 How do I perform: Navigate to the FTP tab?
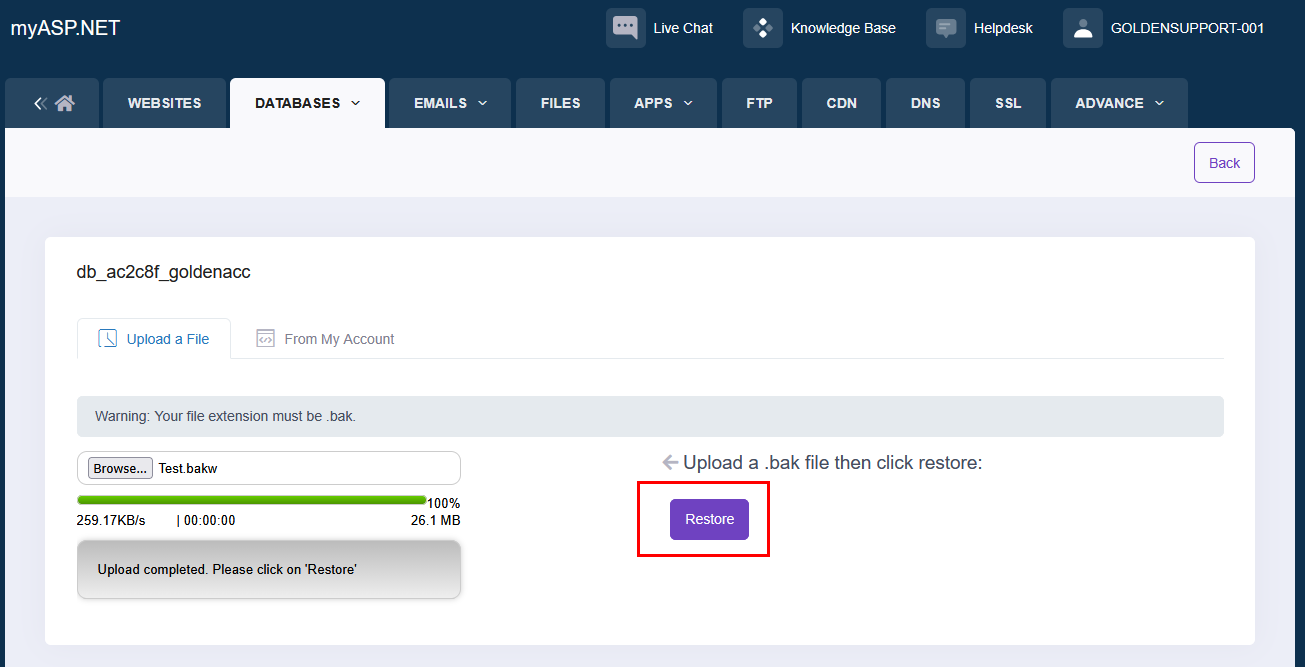[759, 103]
